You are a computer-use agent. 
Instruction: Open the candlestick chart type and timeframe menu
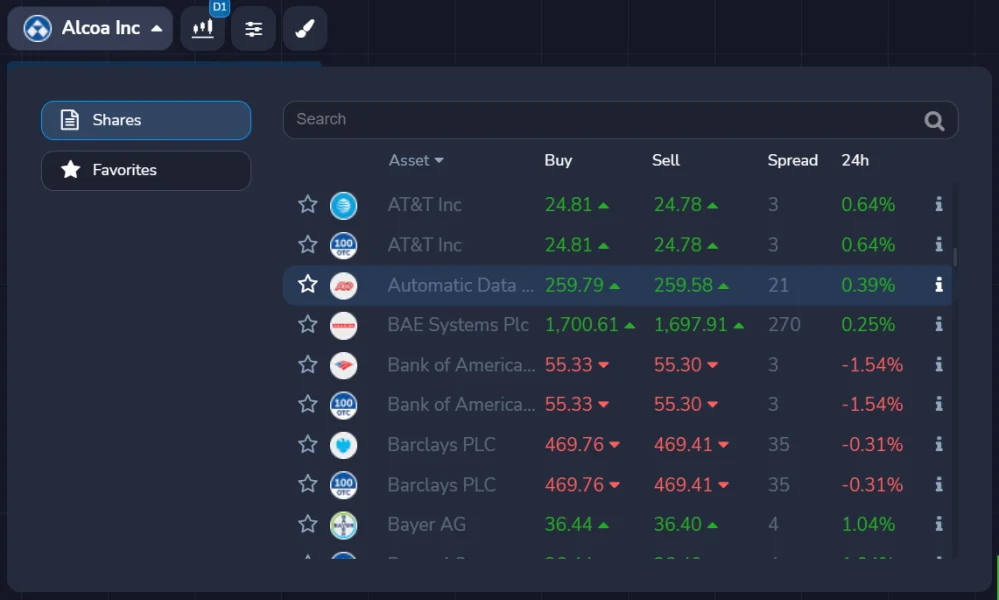[203, 29]
